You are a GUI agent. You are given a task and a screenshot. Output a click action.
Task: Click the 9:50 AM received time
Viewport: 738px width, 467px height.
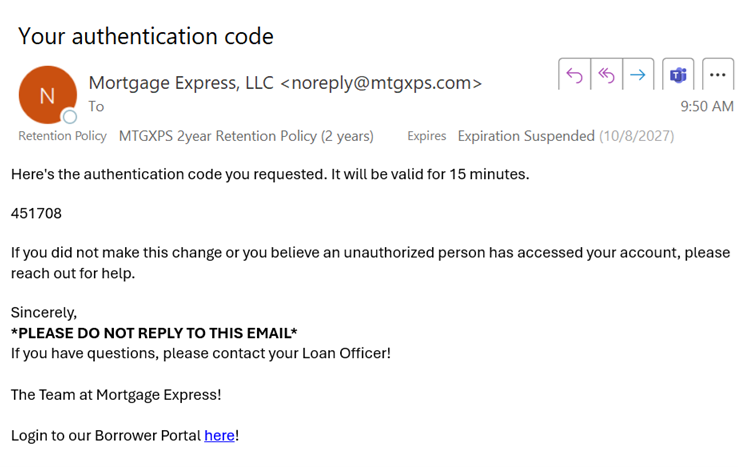click(x=707, y=106)
